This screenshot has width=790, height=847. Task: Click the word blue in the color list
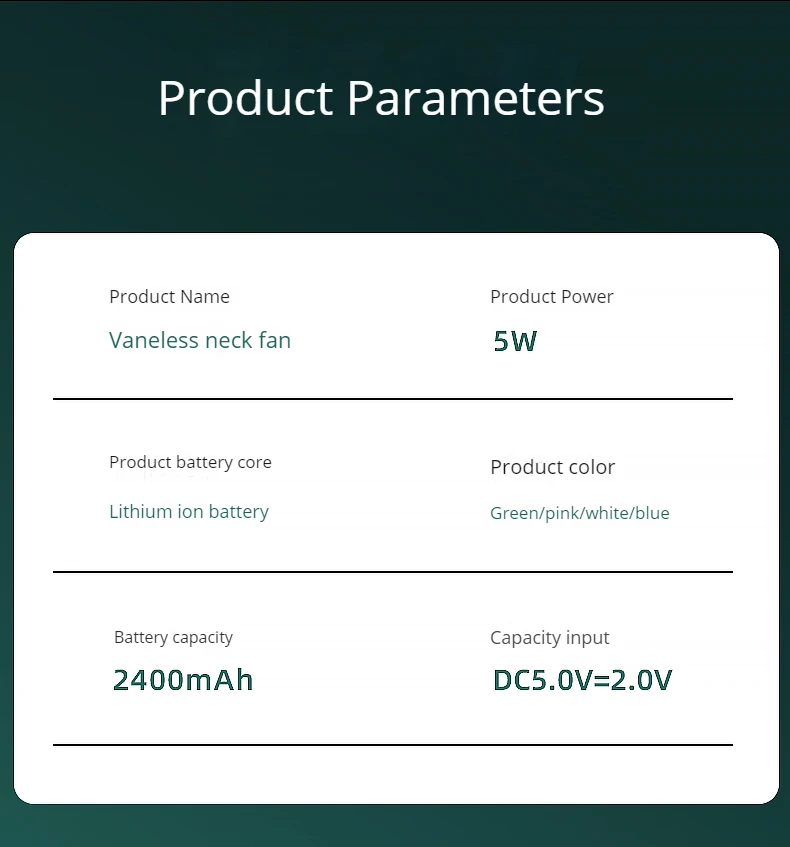point(652,513)
